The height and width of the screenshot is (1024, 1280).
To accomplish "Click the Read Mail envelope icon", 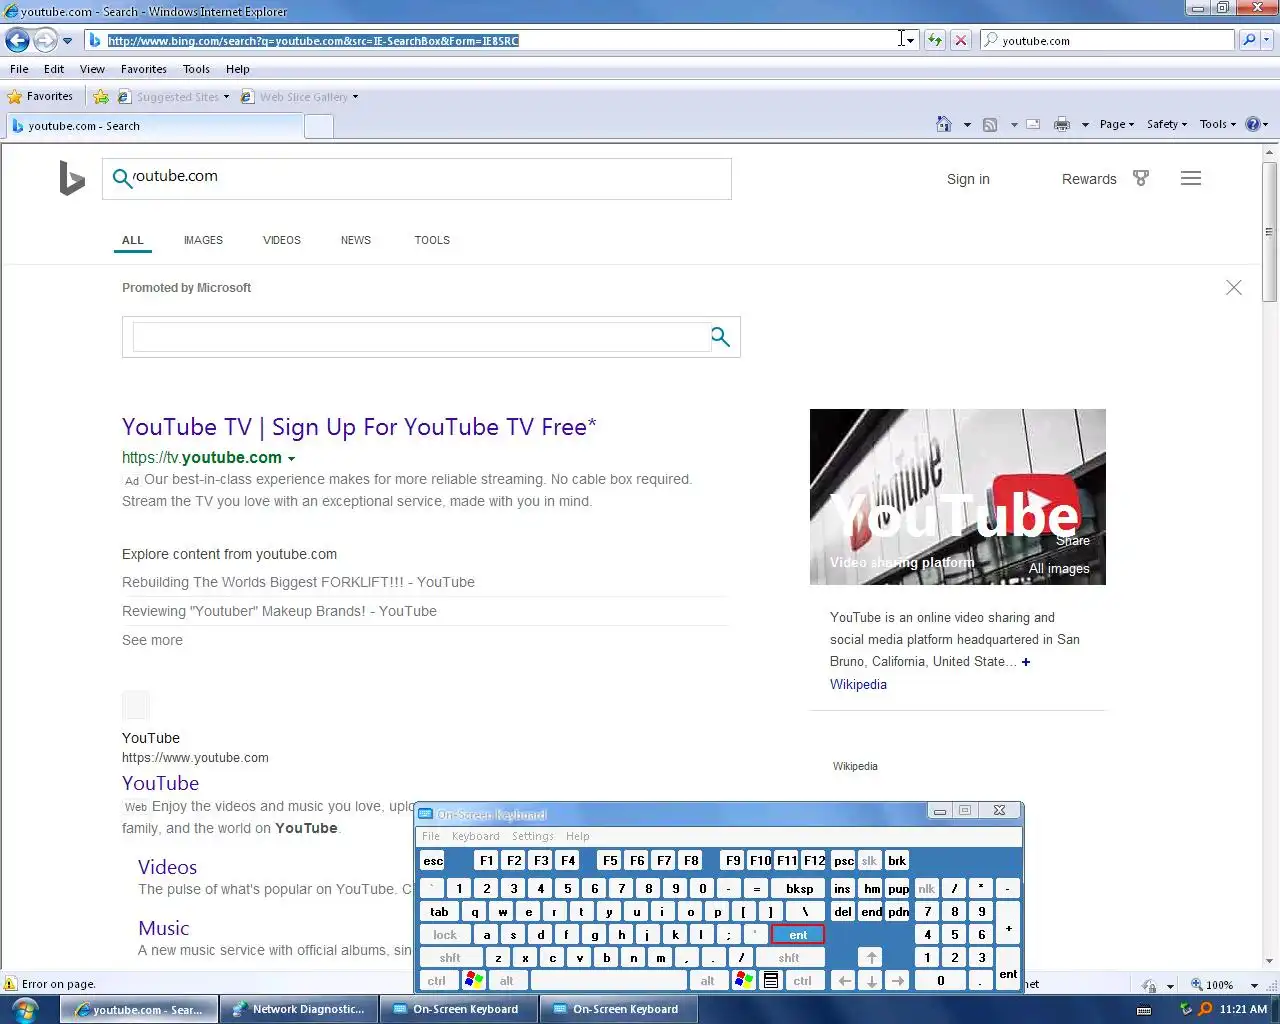I will click(x=1034, y=124).
